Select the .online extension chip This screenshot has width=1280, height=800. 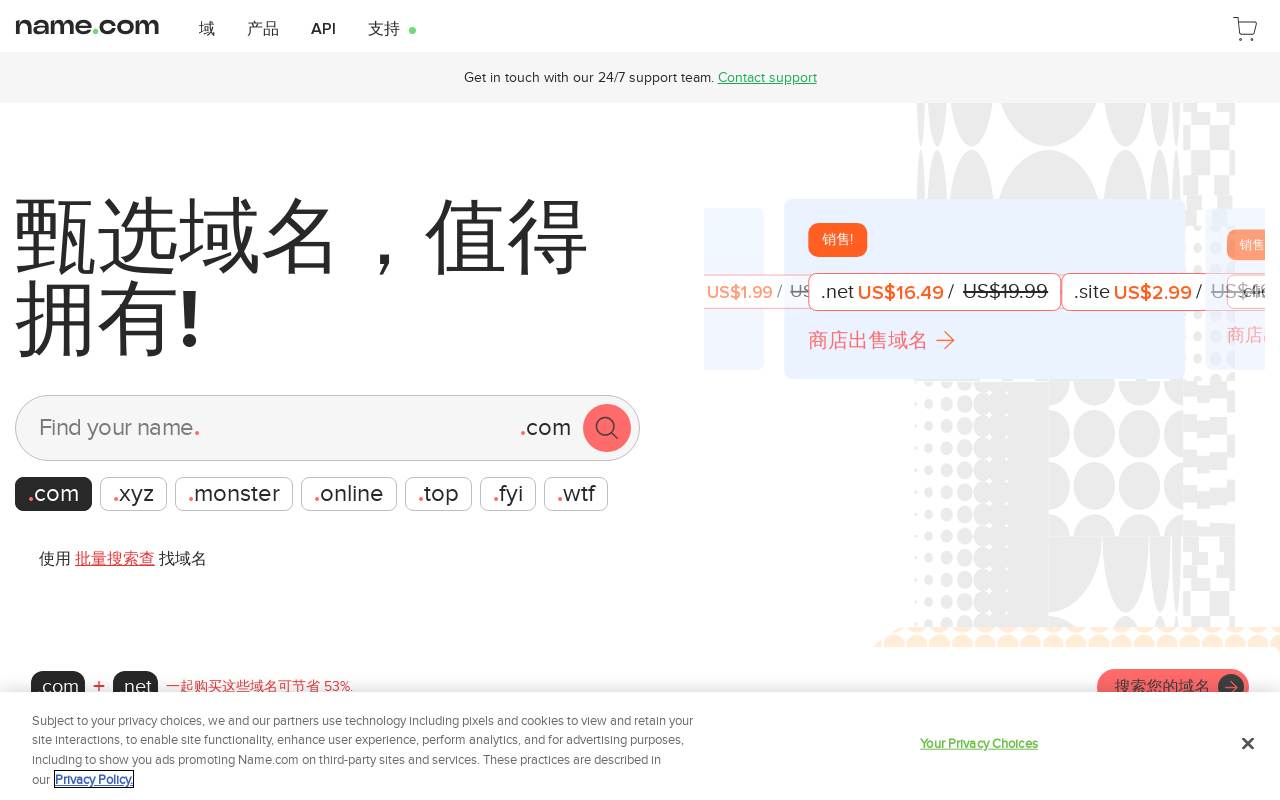tap(349, 494)
